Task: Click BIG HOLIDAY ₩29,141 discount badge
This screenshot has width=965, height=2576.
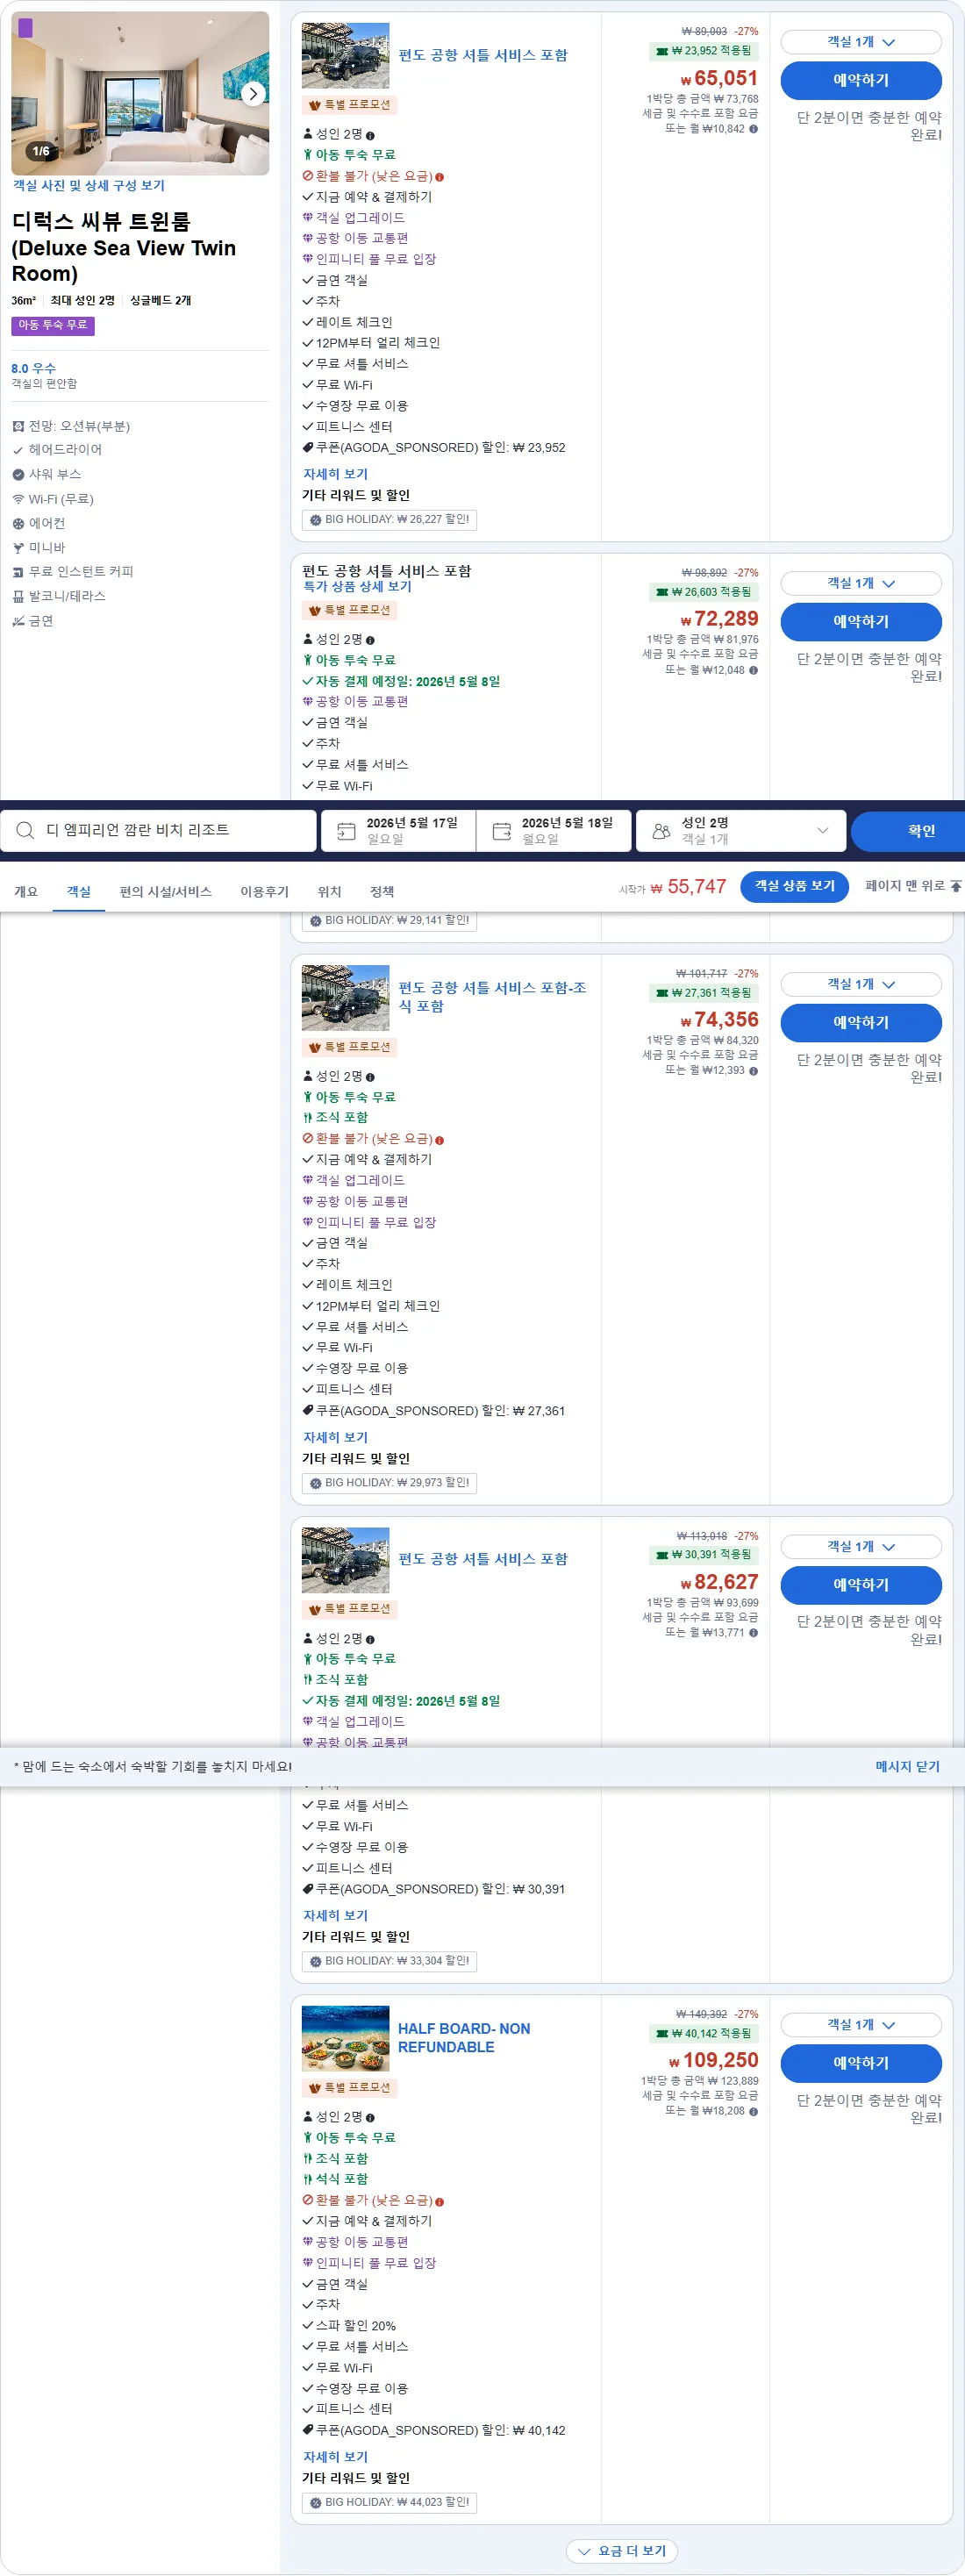Action: click(x=389, y=921)
